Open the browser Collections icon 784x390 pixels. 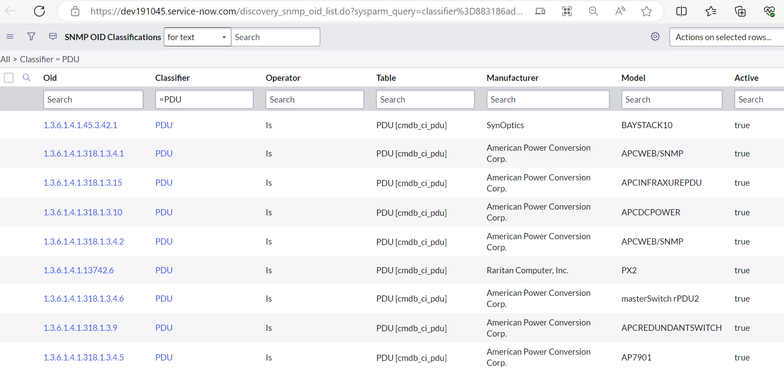[740, 11]
